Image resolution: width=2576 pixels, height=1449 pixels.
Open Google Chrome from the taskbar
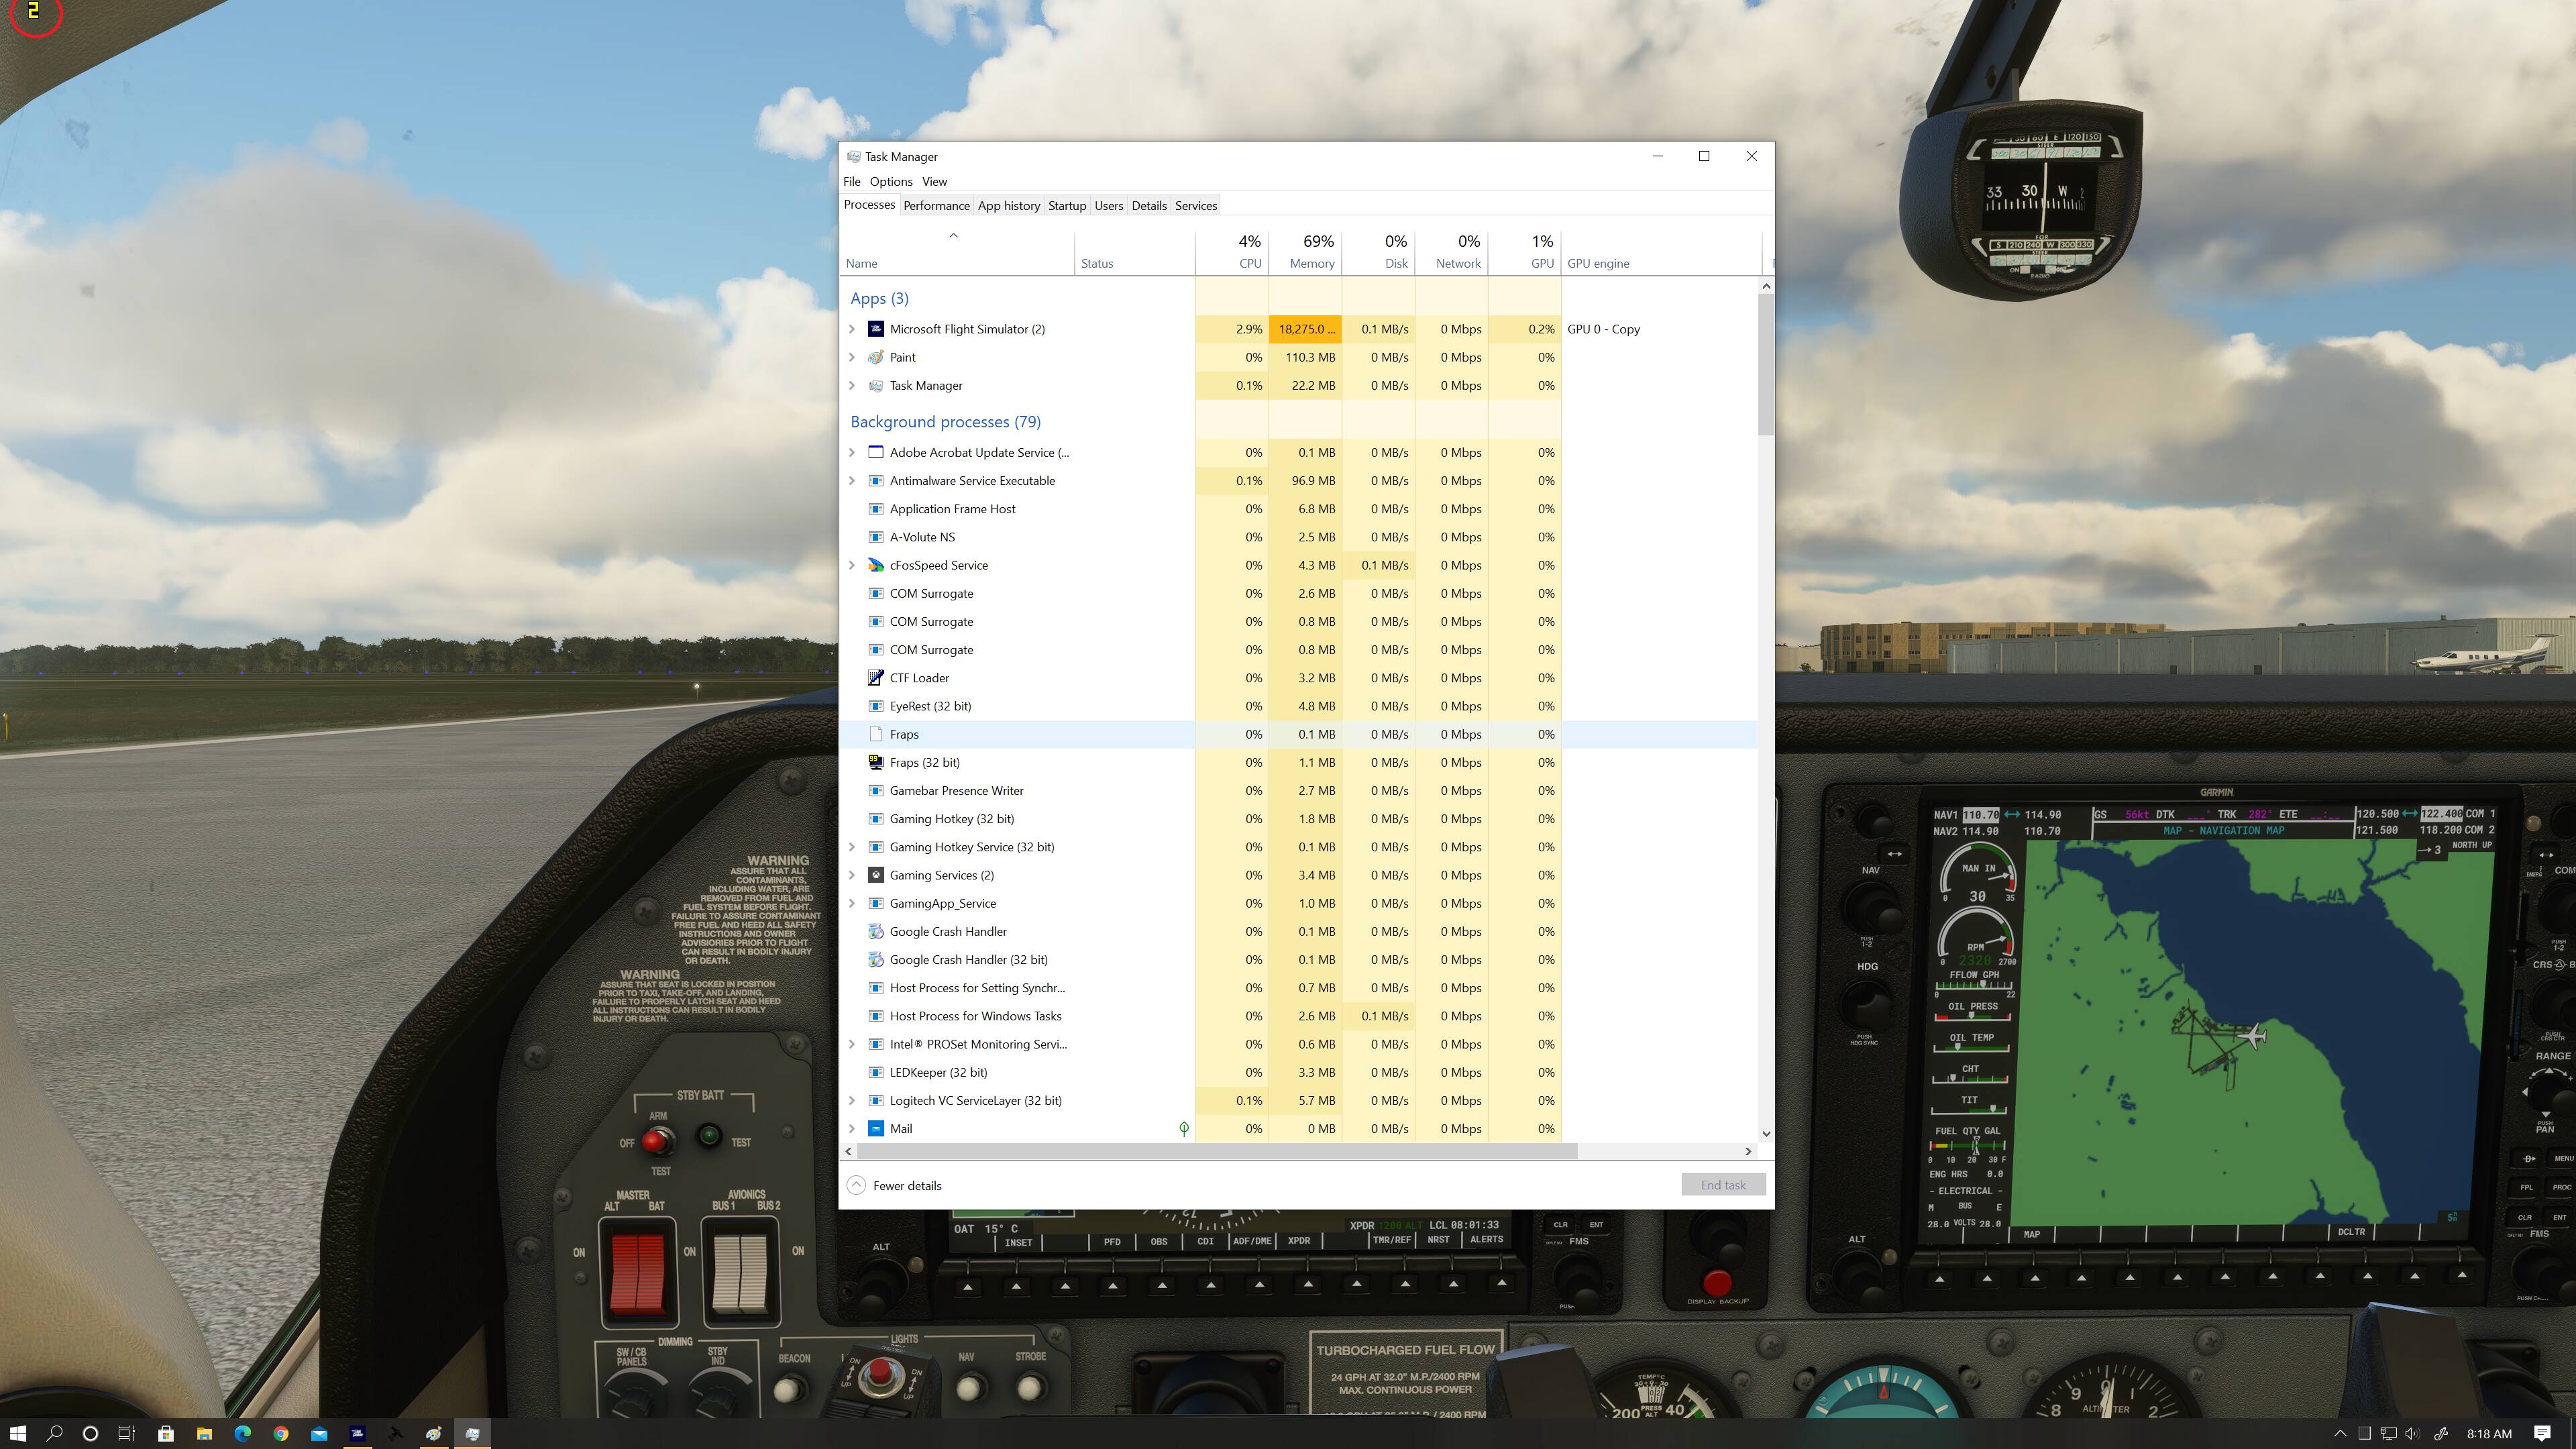[x=281, y=1433]
